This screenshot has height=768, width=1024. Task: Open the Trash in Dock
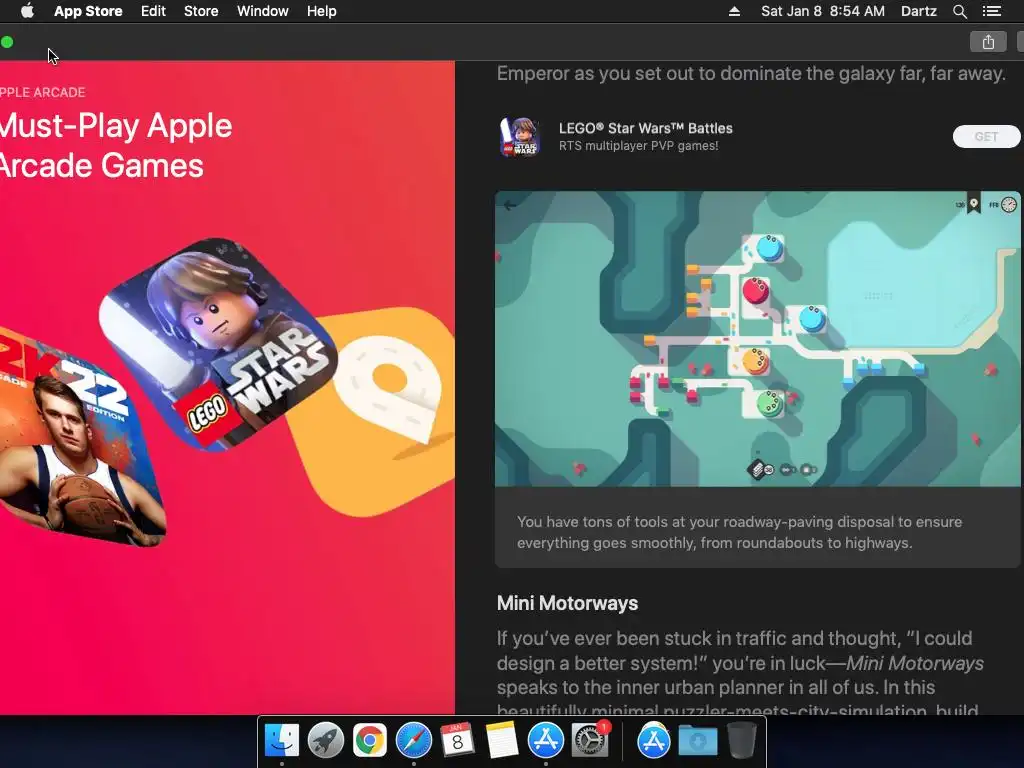pyautogui.click(x=741, y=740)
